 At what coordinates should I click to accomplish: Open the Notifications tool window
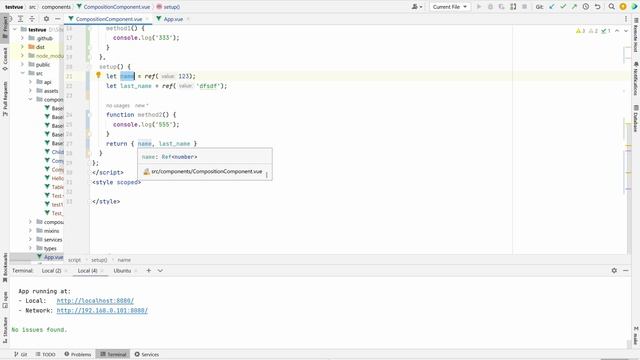coord(636,79)
